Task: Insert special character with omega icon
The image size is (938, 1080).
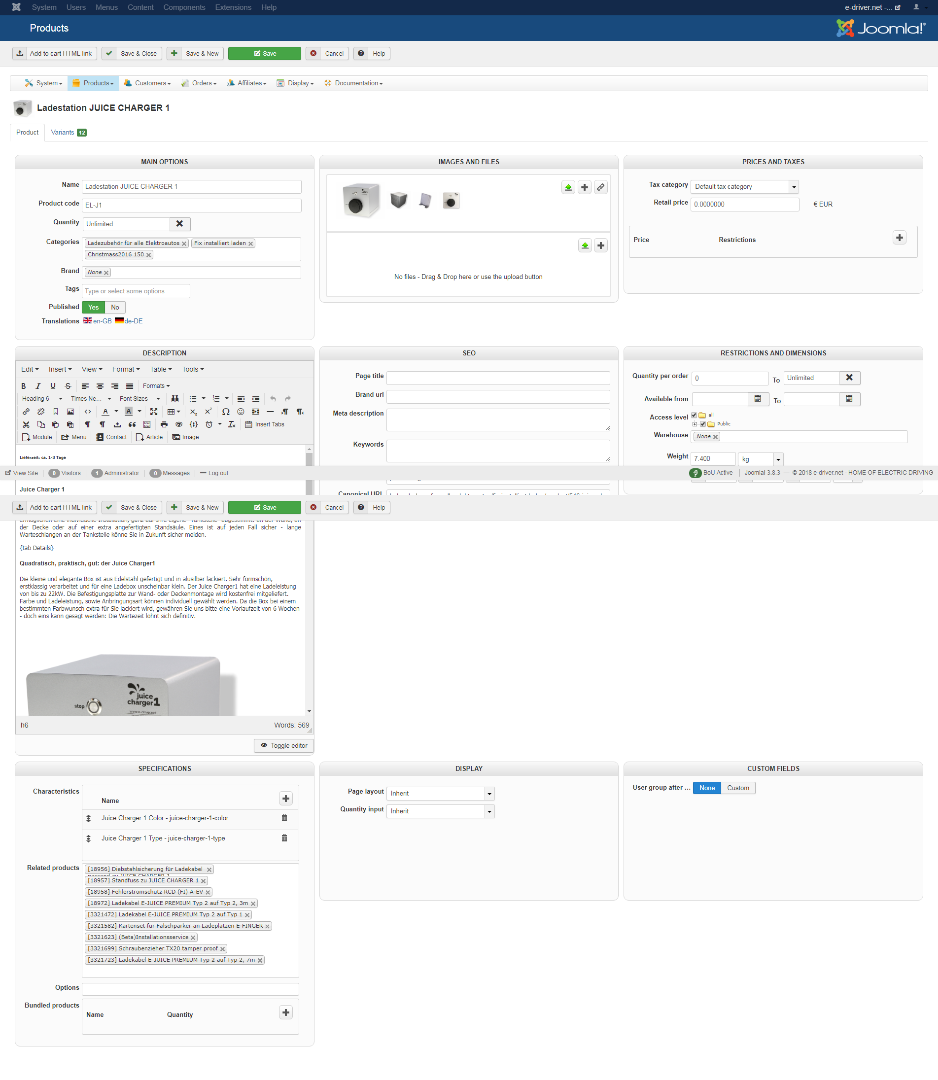Action: coord(226,412)
